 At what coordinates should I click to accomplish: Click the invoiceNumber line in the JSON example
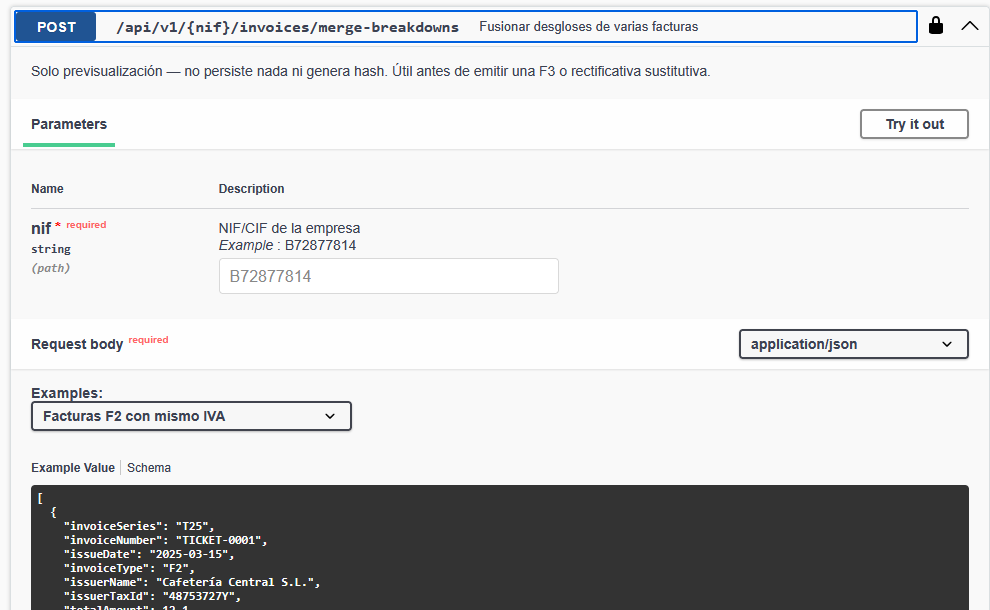point(165,540)
